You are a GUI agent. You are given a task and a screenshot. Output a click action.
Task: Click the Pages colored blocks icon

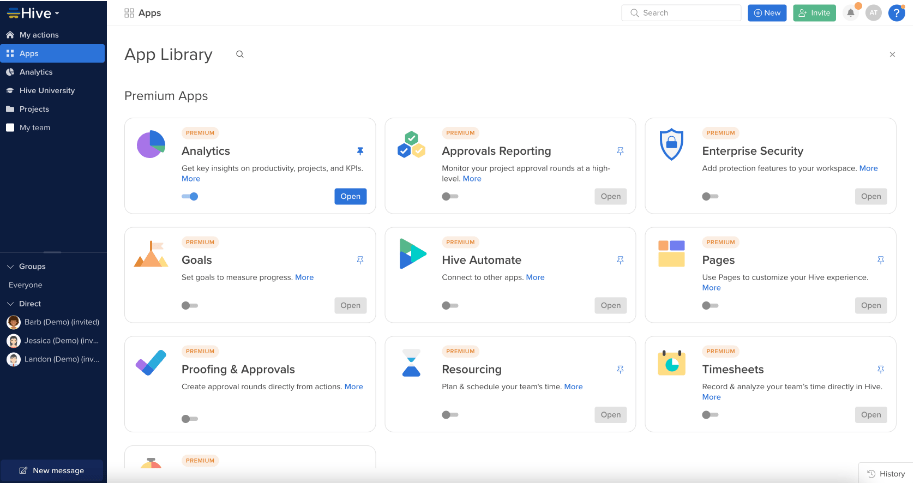(671, 253)
